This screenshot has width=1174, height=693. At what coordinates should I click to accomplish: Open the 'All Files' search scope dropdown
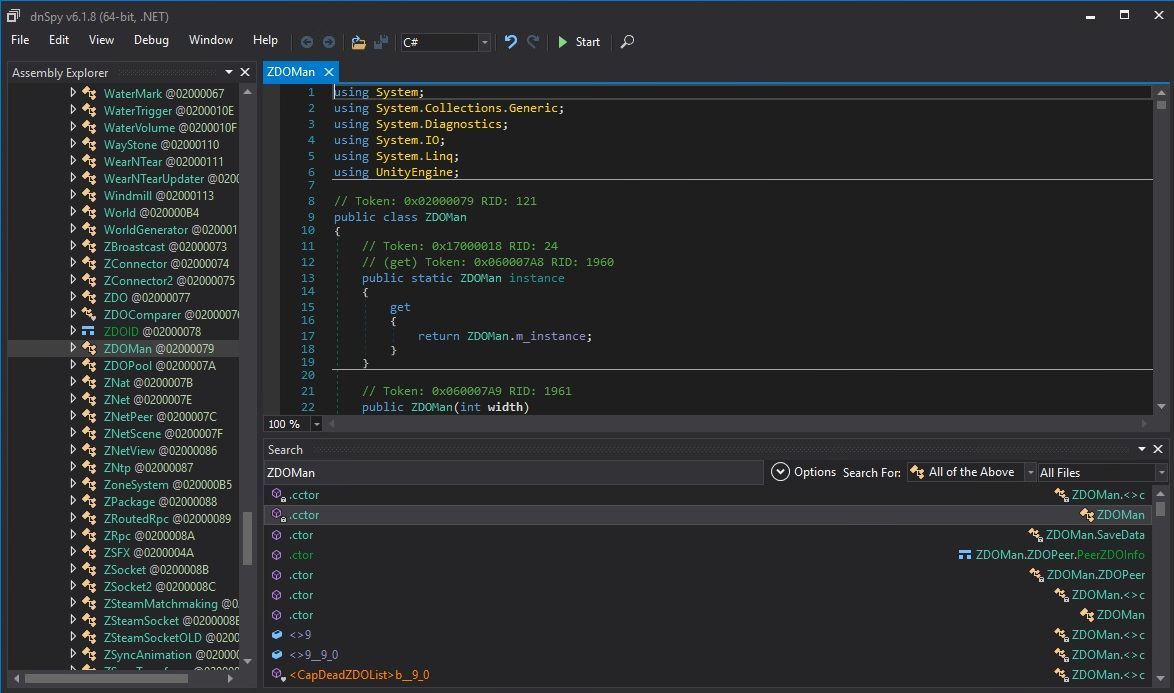1160,472
